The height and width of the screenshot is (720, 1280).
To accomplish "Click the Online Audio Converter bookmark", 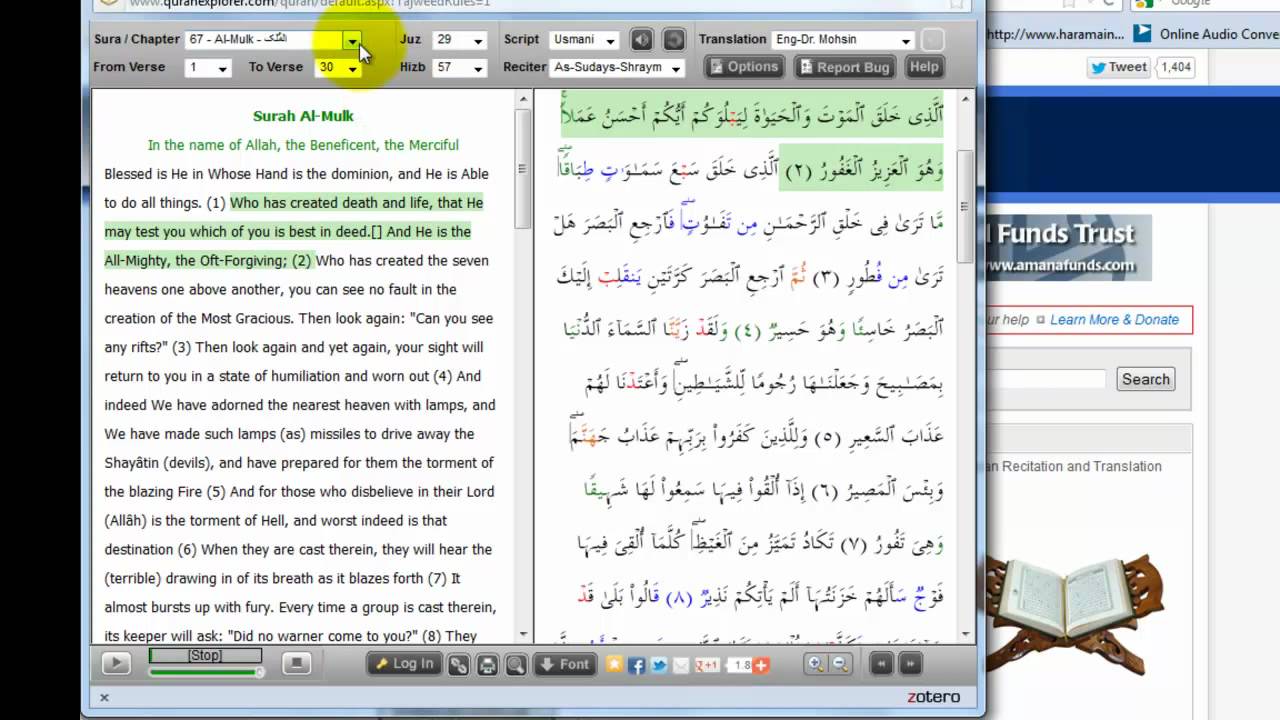I will (1206, 34).
